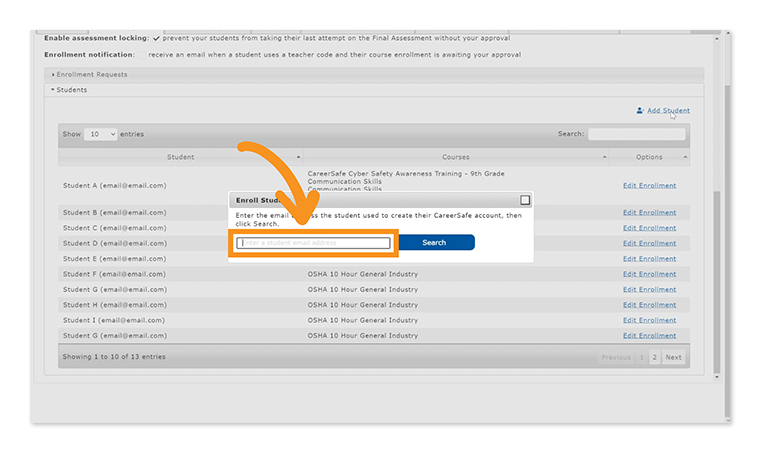Close the Enroll Student dialog
This screenshot has height=453, width=760.
pyautogui.click(x=525, y=200)
